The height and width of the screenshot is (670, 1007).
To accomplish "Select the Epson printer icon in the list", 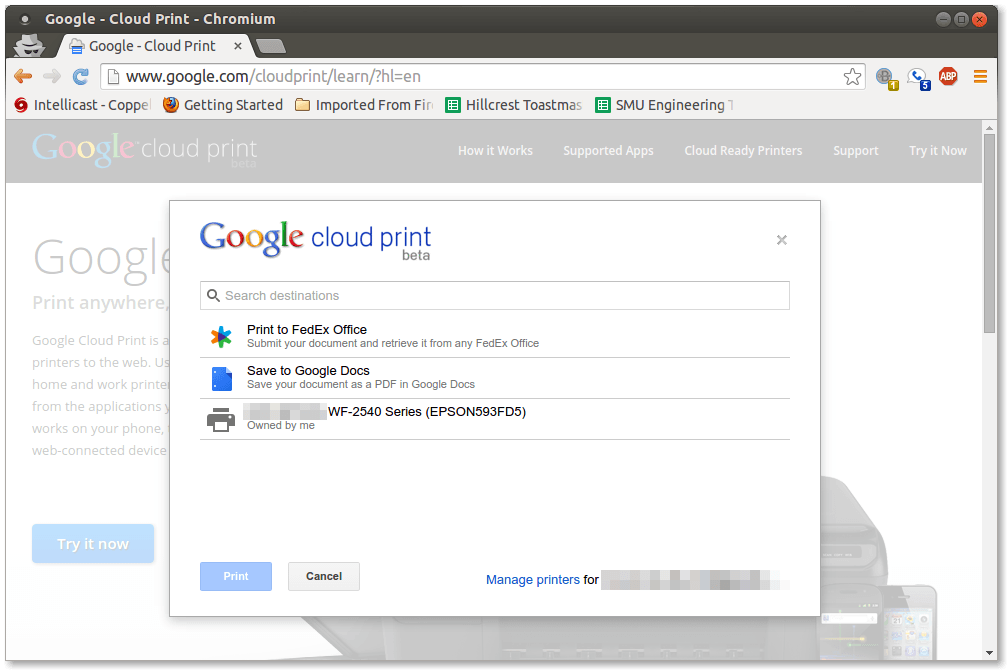I will [221, 419].
